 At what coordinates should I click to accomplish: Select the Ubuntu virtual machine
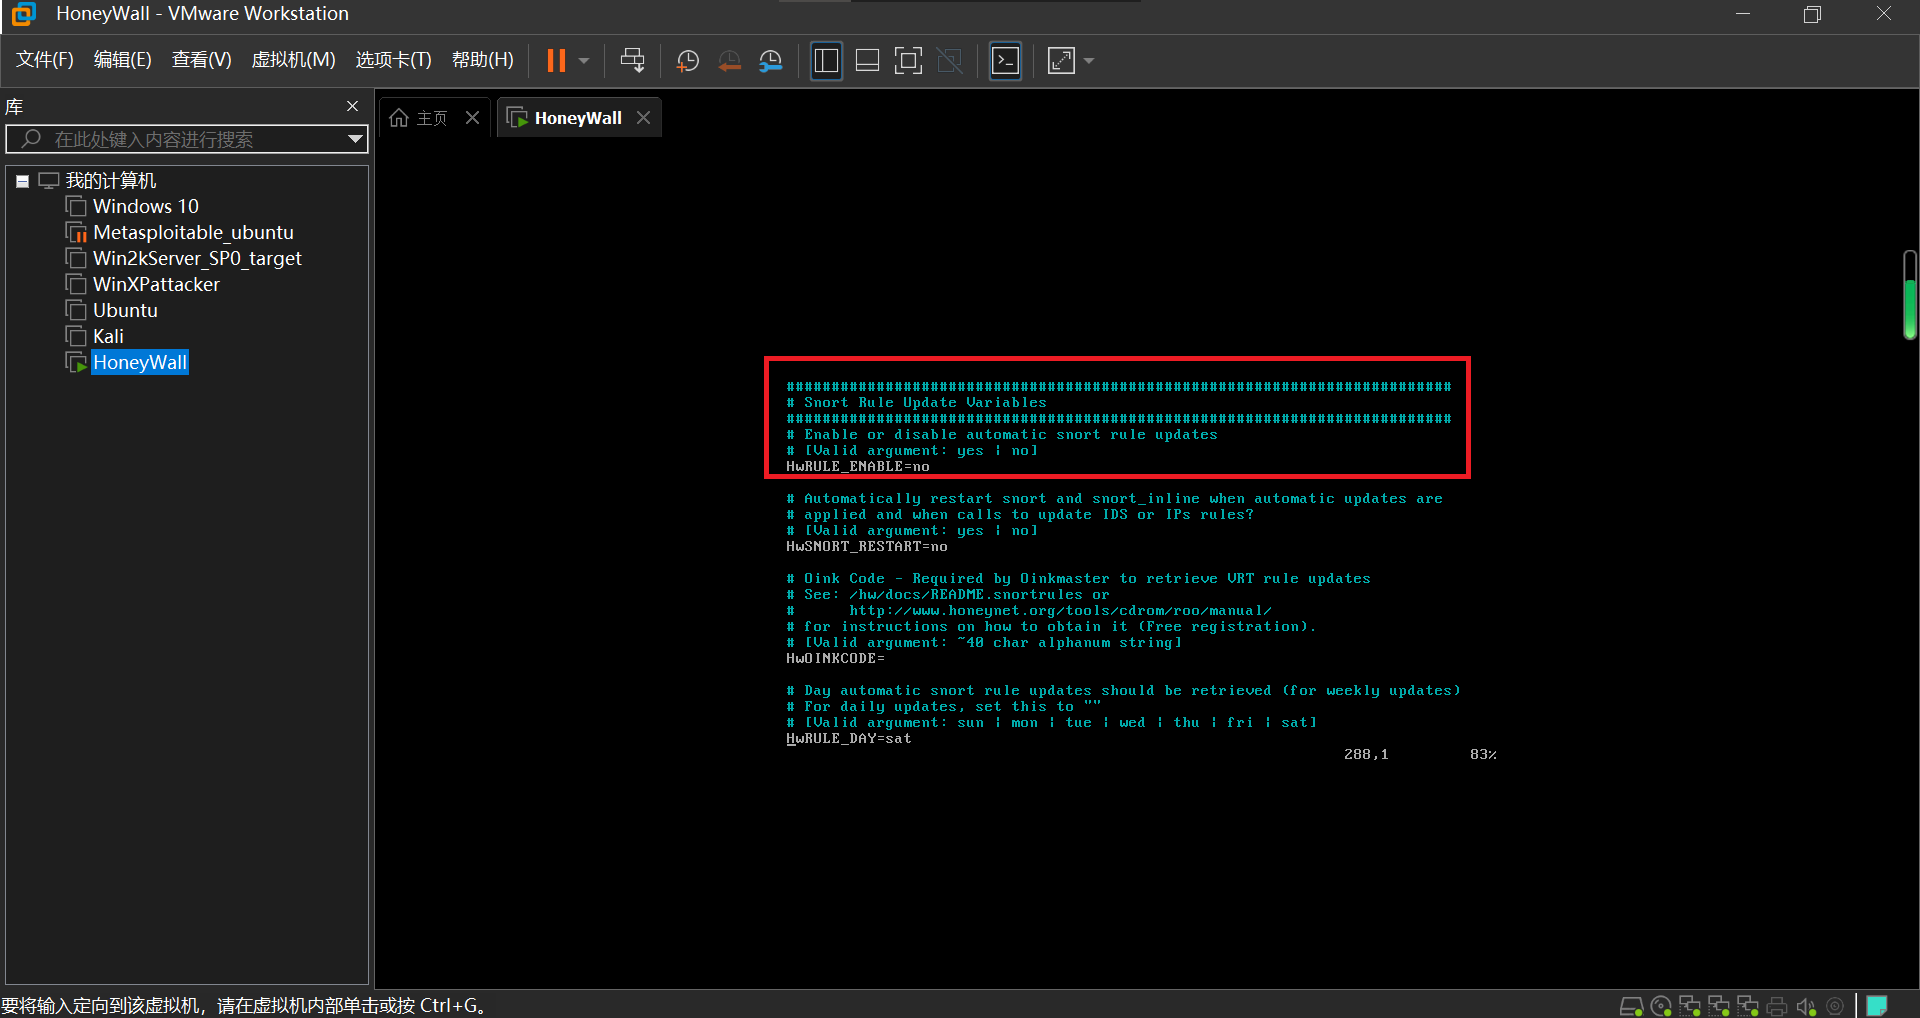[125, 311]
